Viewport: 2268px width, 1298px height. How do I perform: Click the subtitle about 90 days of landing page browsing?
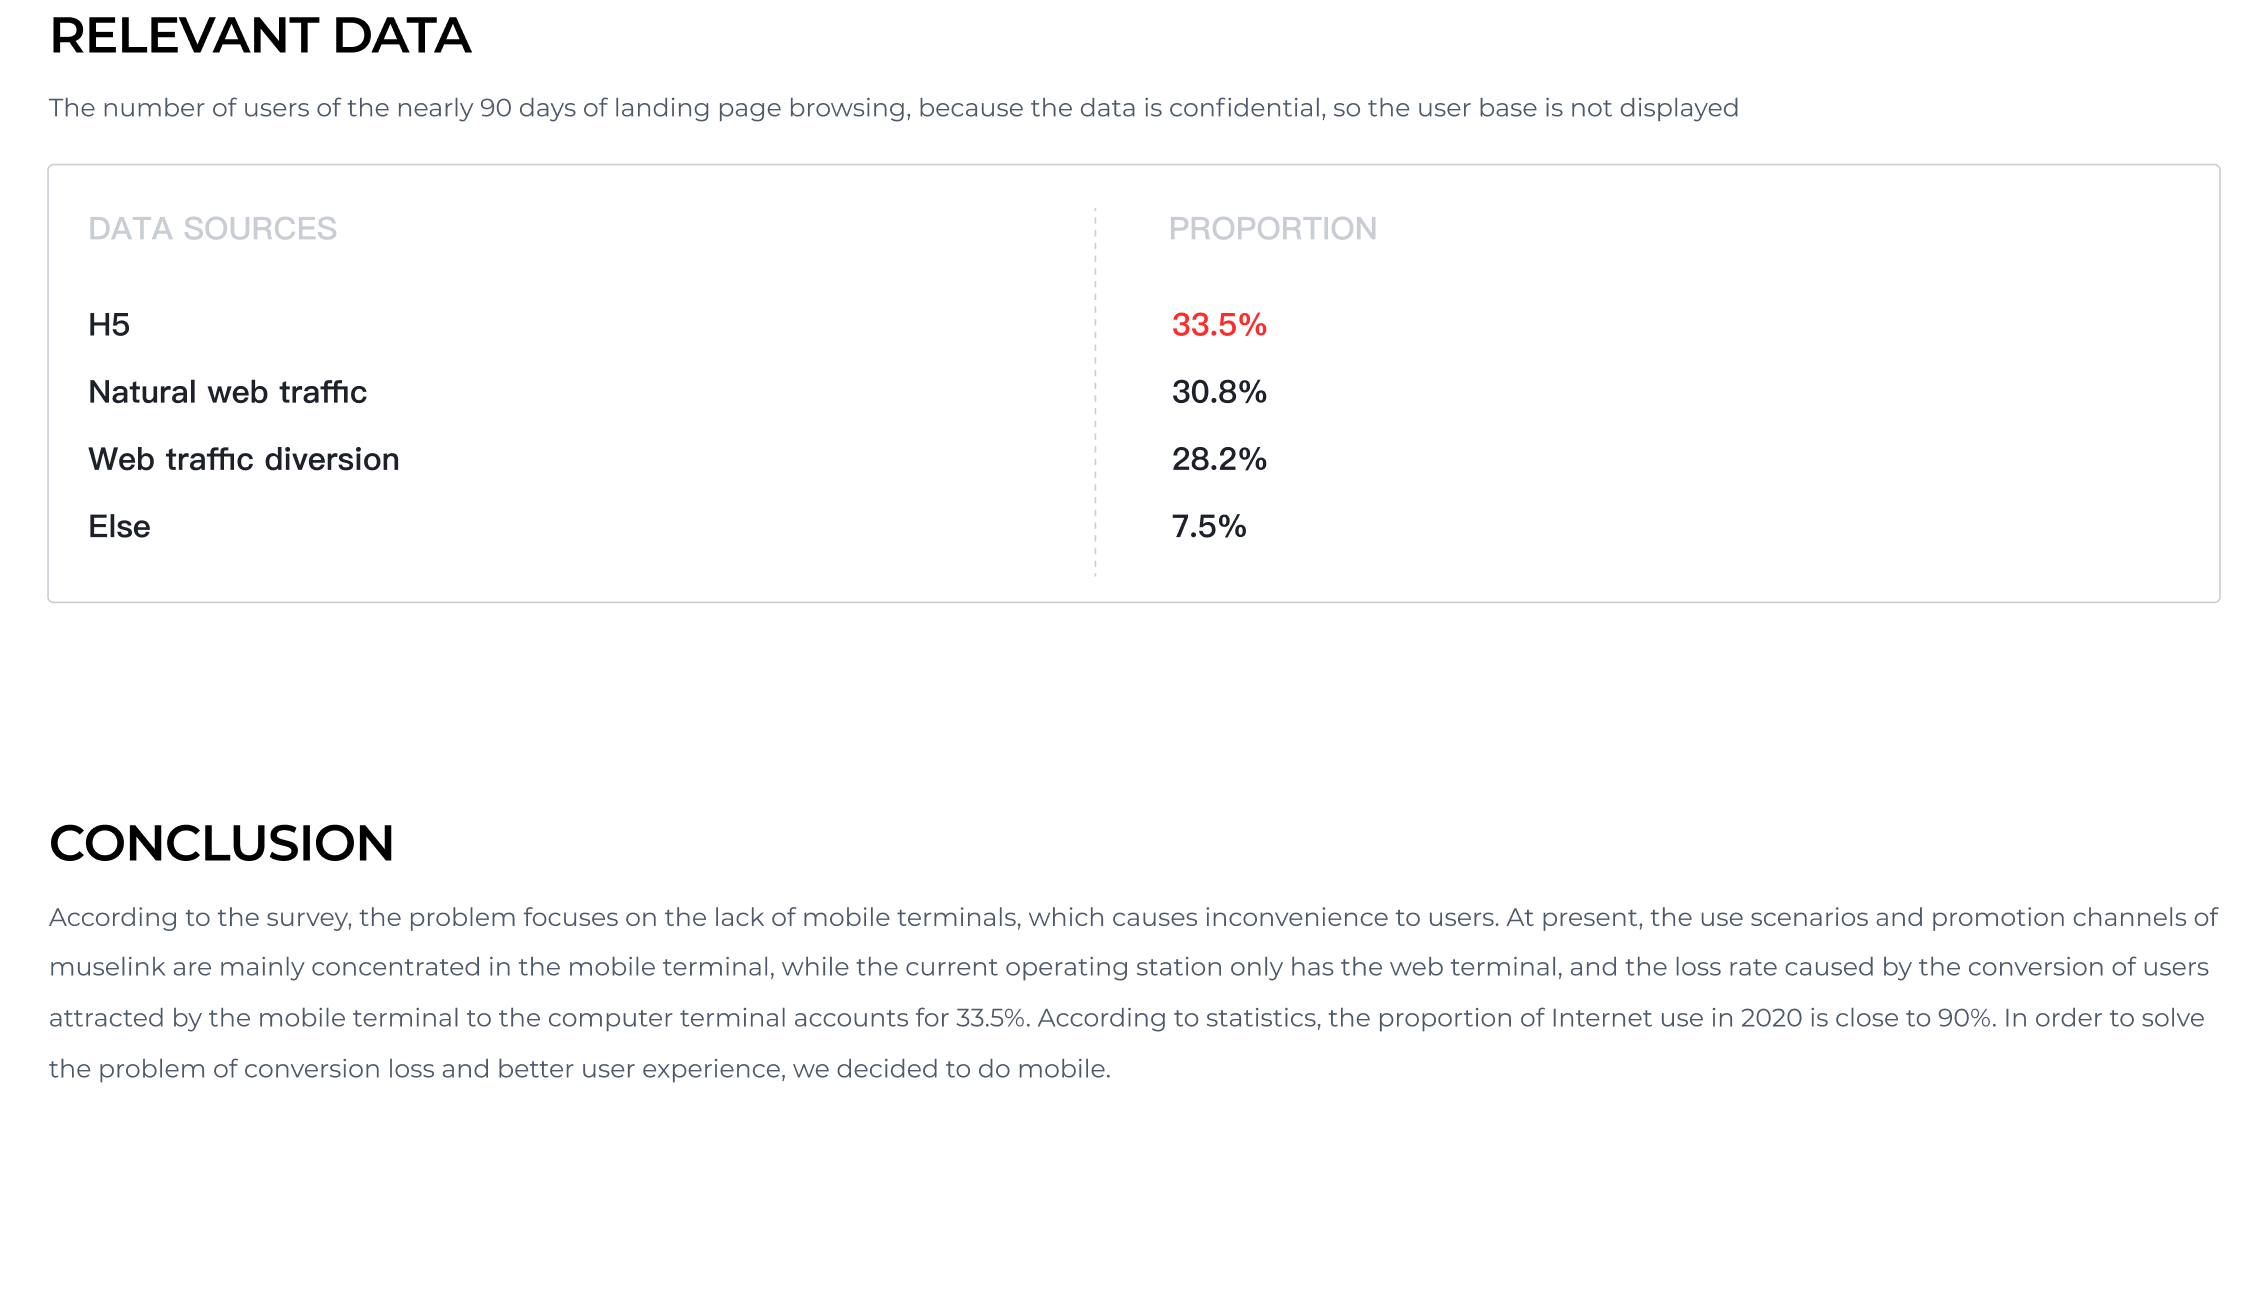(x=894, y=108)
